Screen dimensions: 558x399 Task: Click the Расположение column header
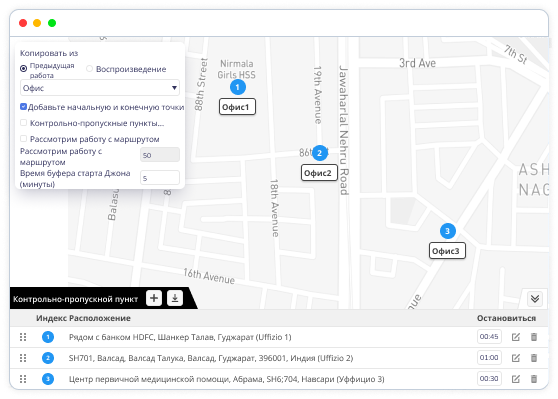(100, 318)
